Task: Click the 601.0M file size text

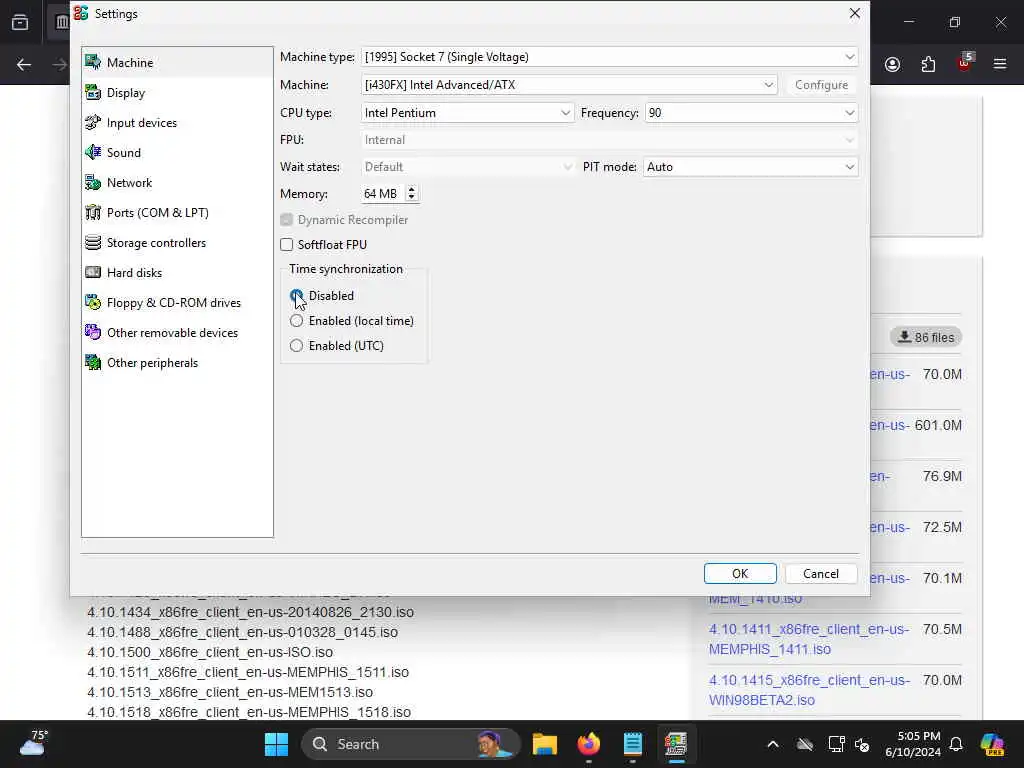Action: pyautogui.click(x=938, y=426)
